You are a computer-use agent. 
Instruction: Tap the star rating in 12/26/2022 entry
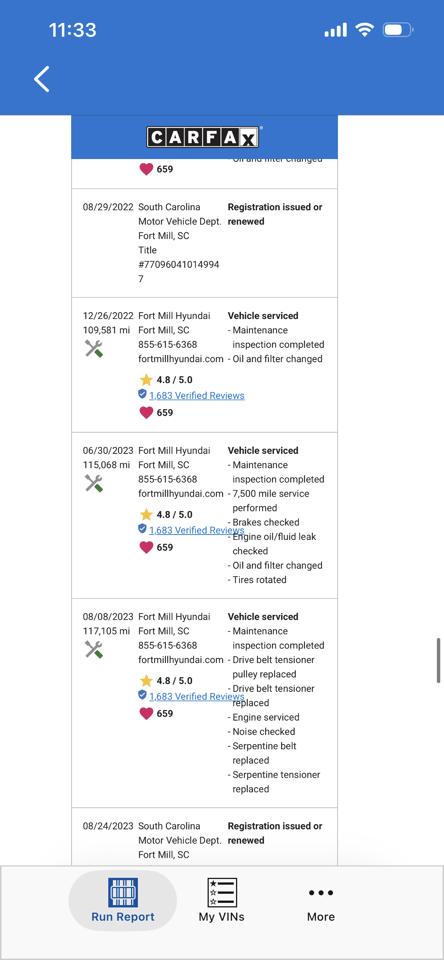[166, 380]
